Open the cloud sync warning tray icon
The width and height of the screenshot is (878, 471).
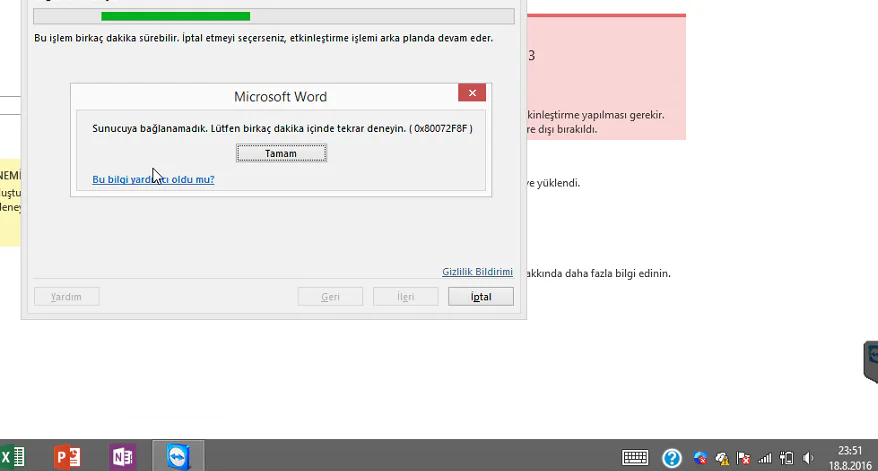(x=722, y=459)
